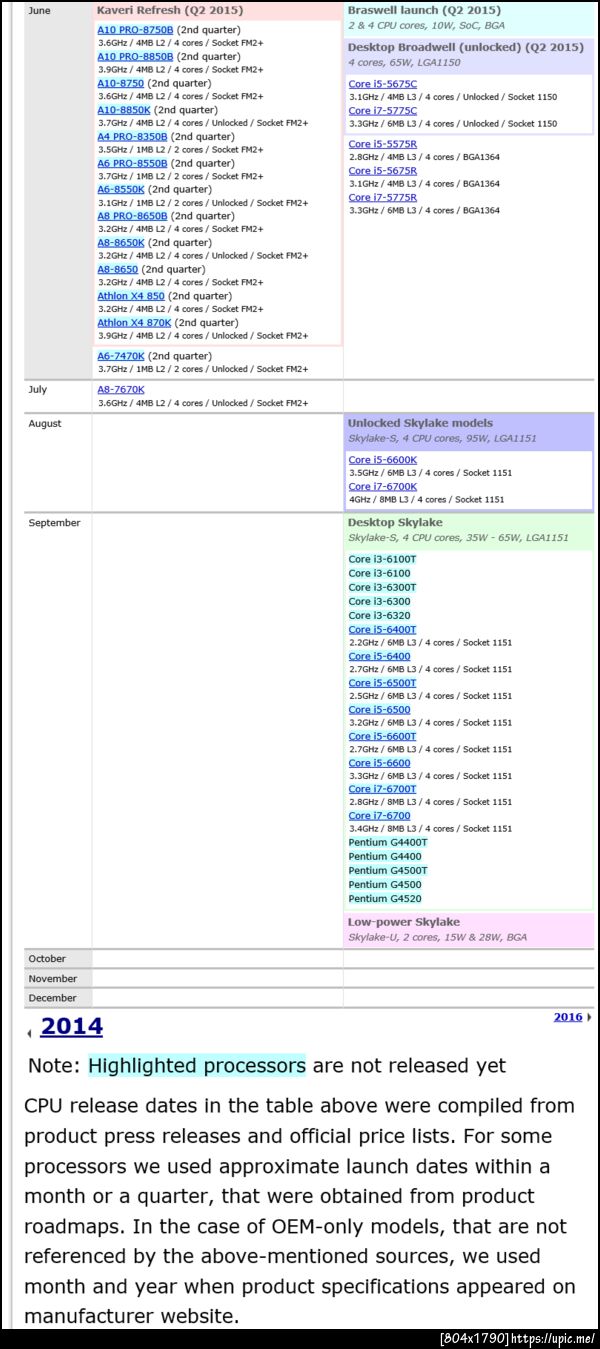Viewport: 600px width, 1349px height.
Task: Go to the 2014 timeline link
Action: click(x=72, y=1026)
